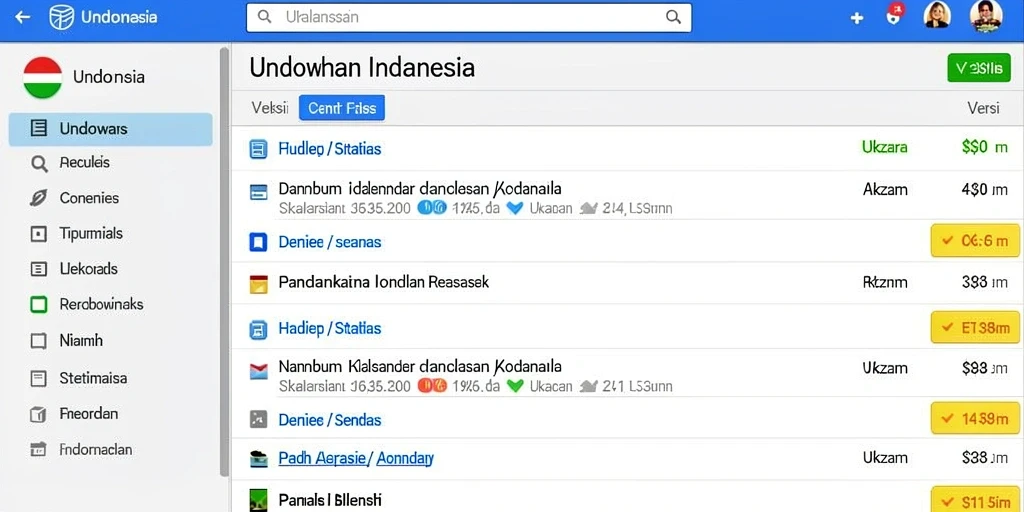Click the Hudlep / Sttatias row icon
1024x512 pixels.
(259, 150)
